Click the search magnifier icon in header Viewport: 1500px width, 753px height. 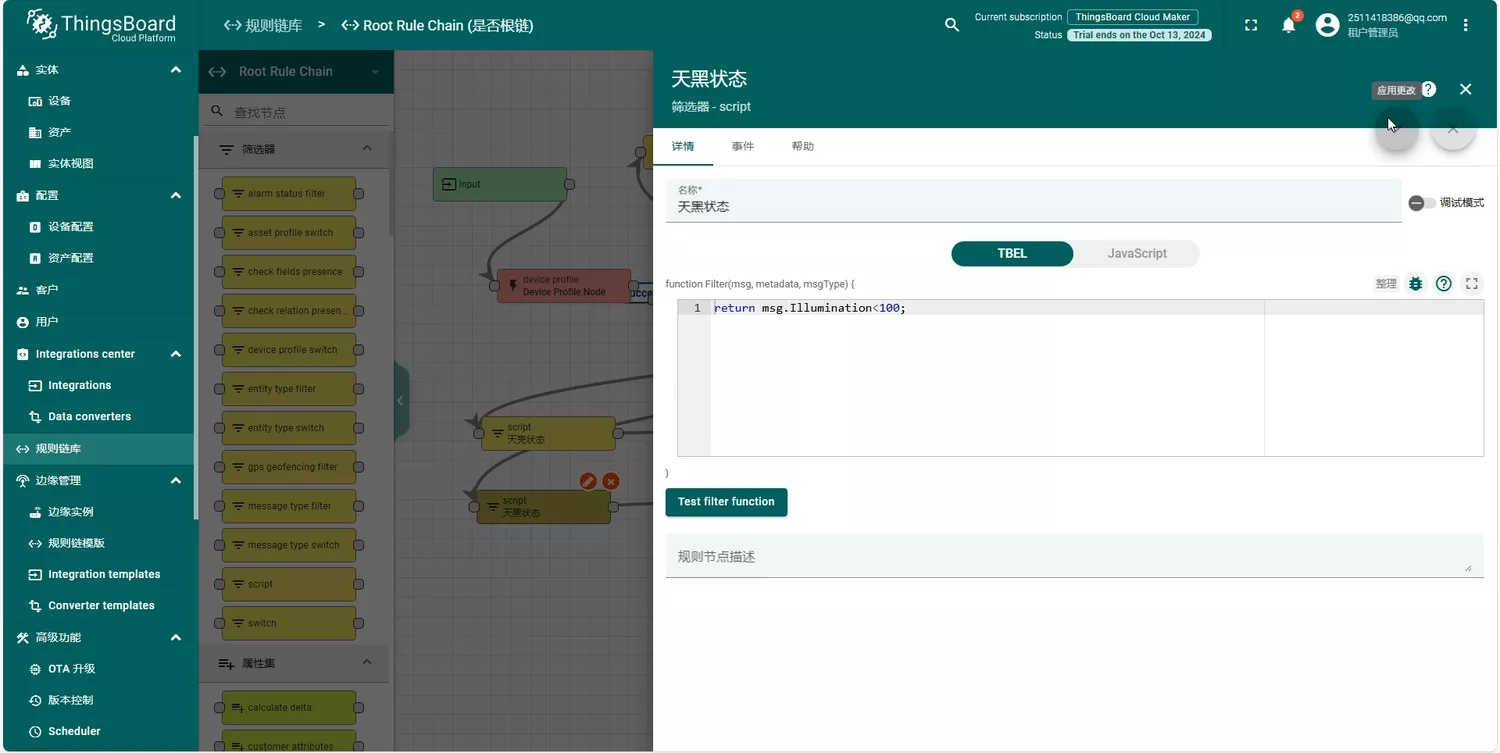[x=952, y=25]
